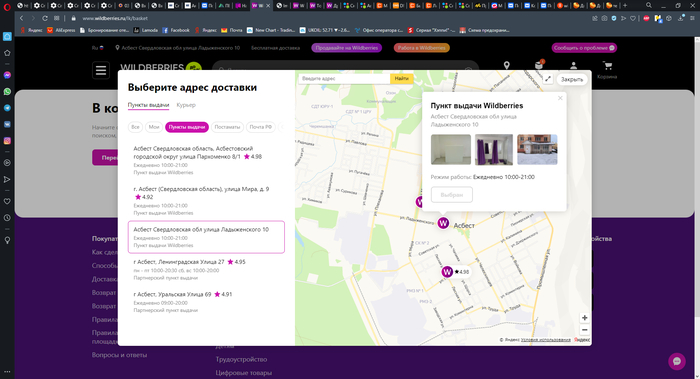700x379 pixels.
Task: Click the tab search magnifier icon
Action: pos(649,5)
